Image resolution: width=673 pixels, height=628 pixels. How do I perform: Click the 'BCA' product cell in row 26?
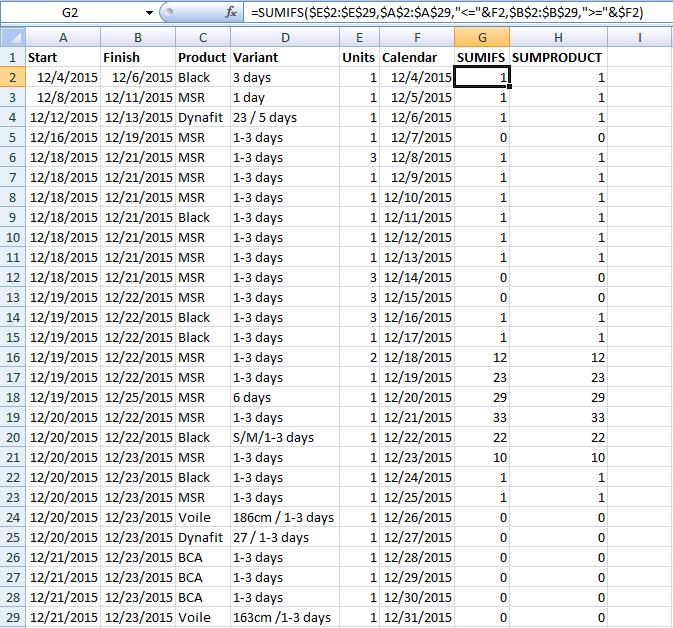pos(203,557)
